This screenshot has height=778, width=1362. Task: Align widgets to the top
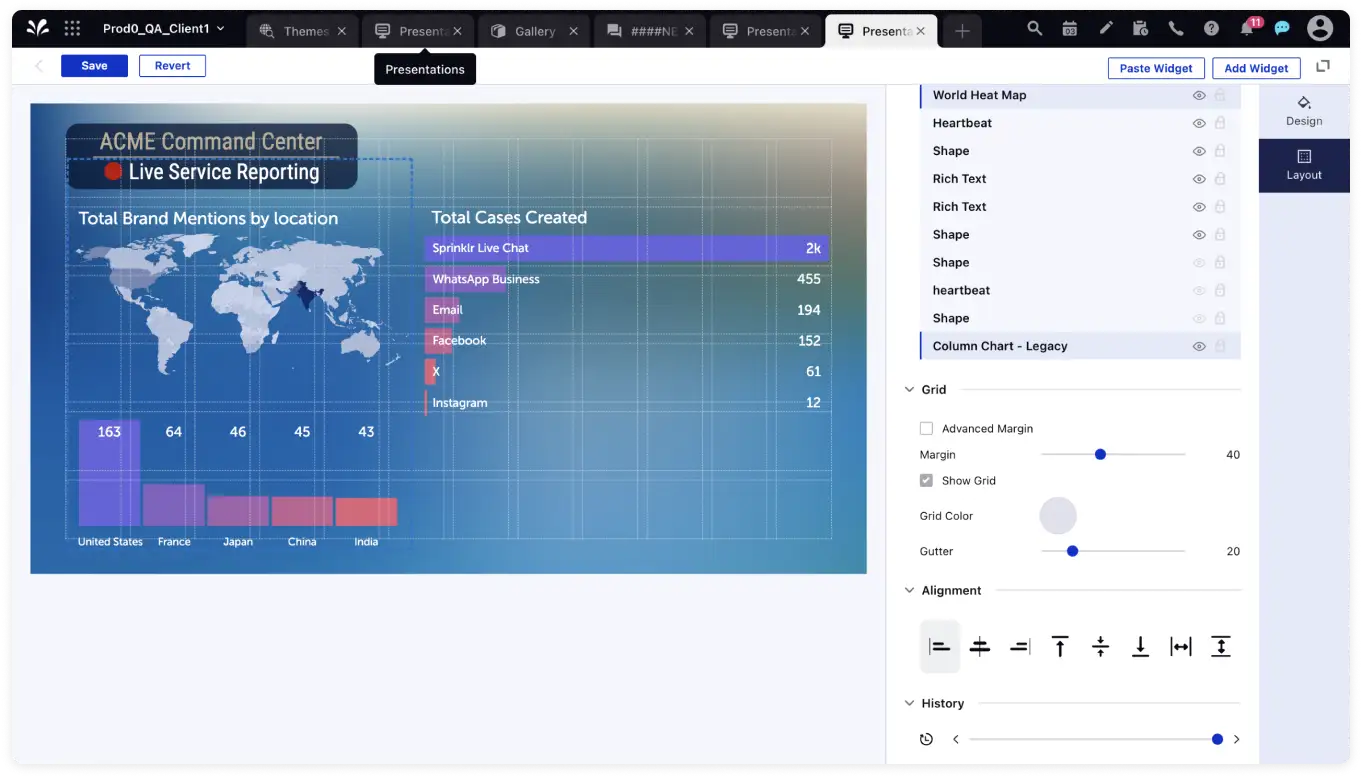pos(1060,647)
